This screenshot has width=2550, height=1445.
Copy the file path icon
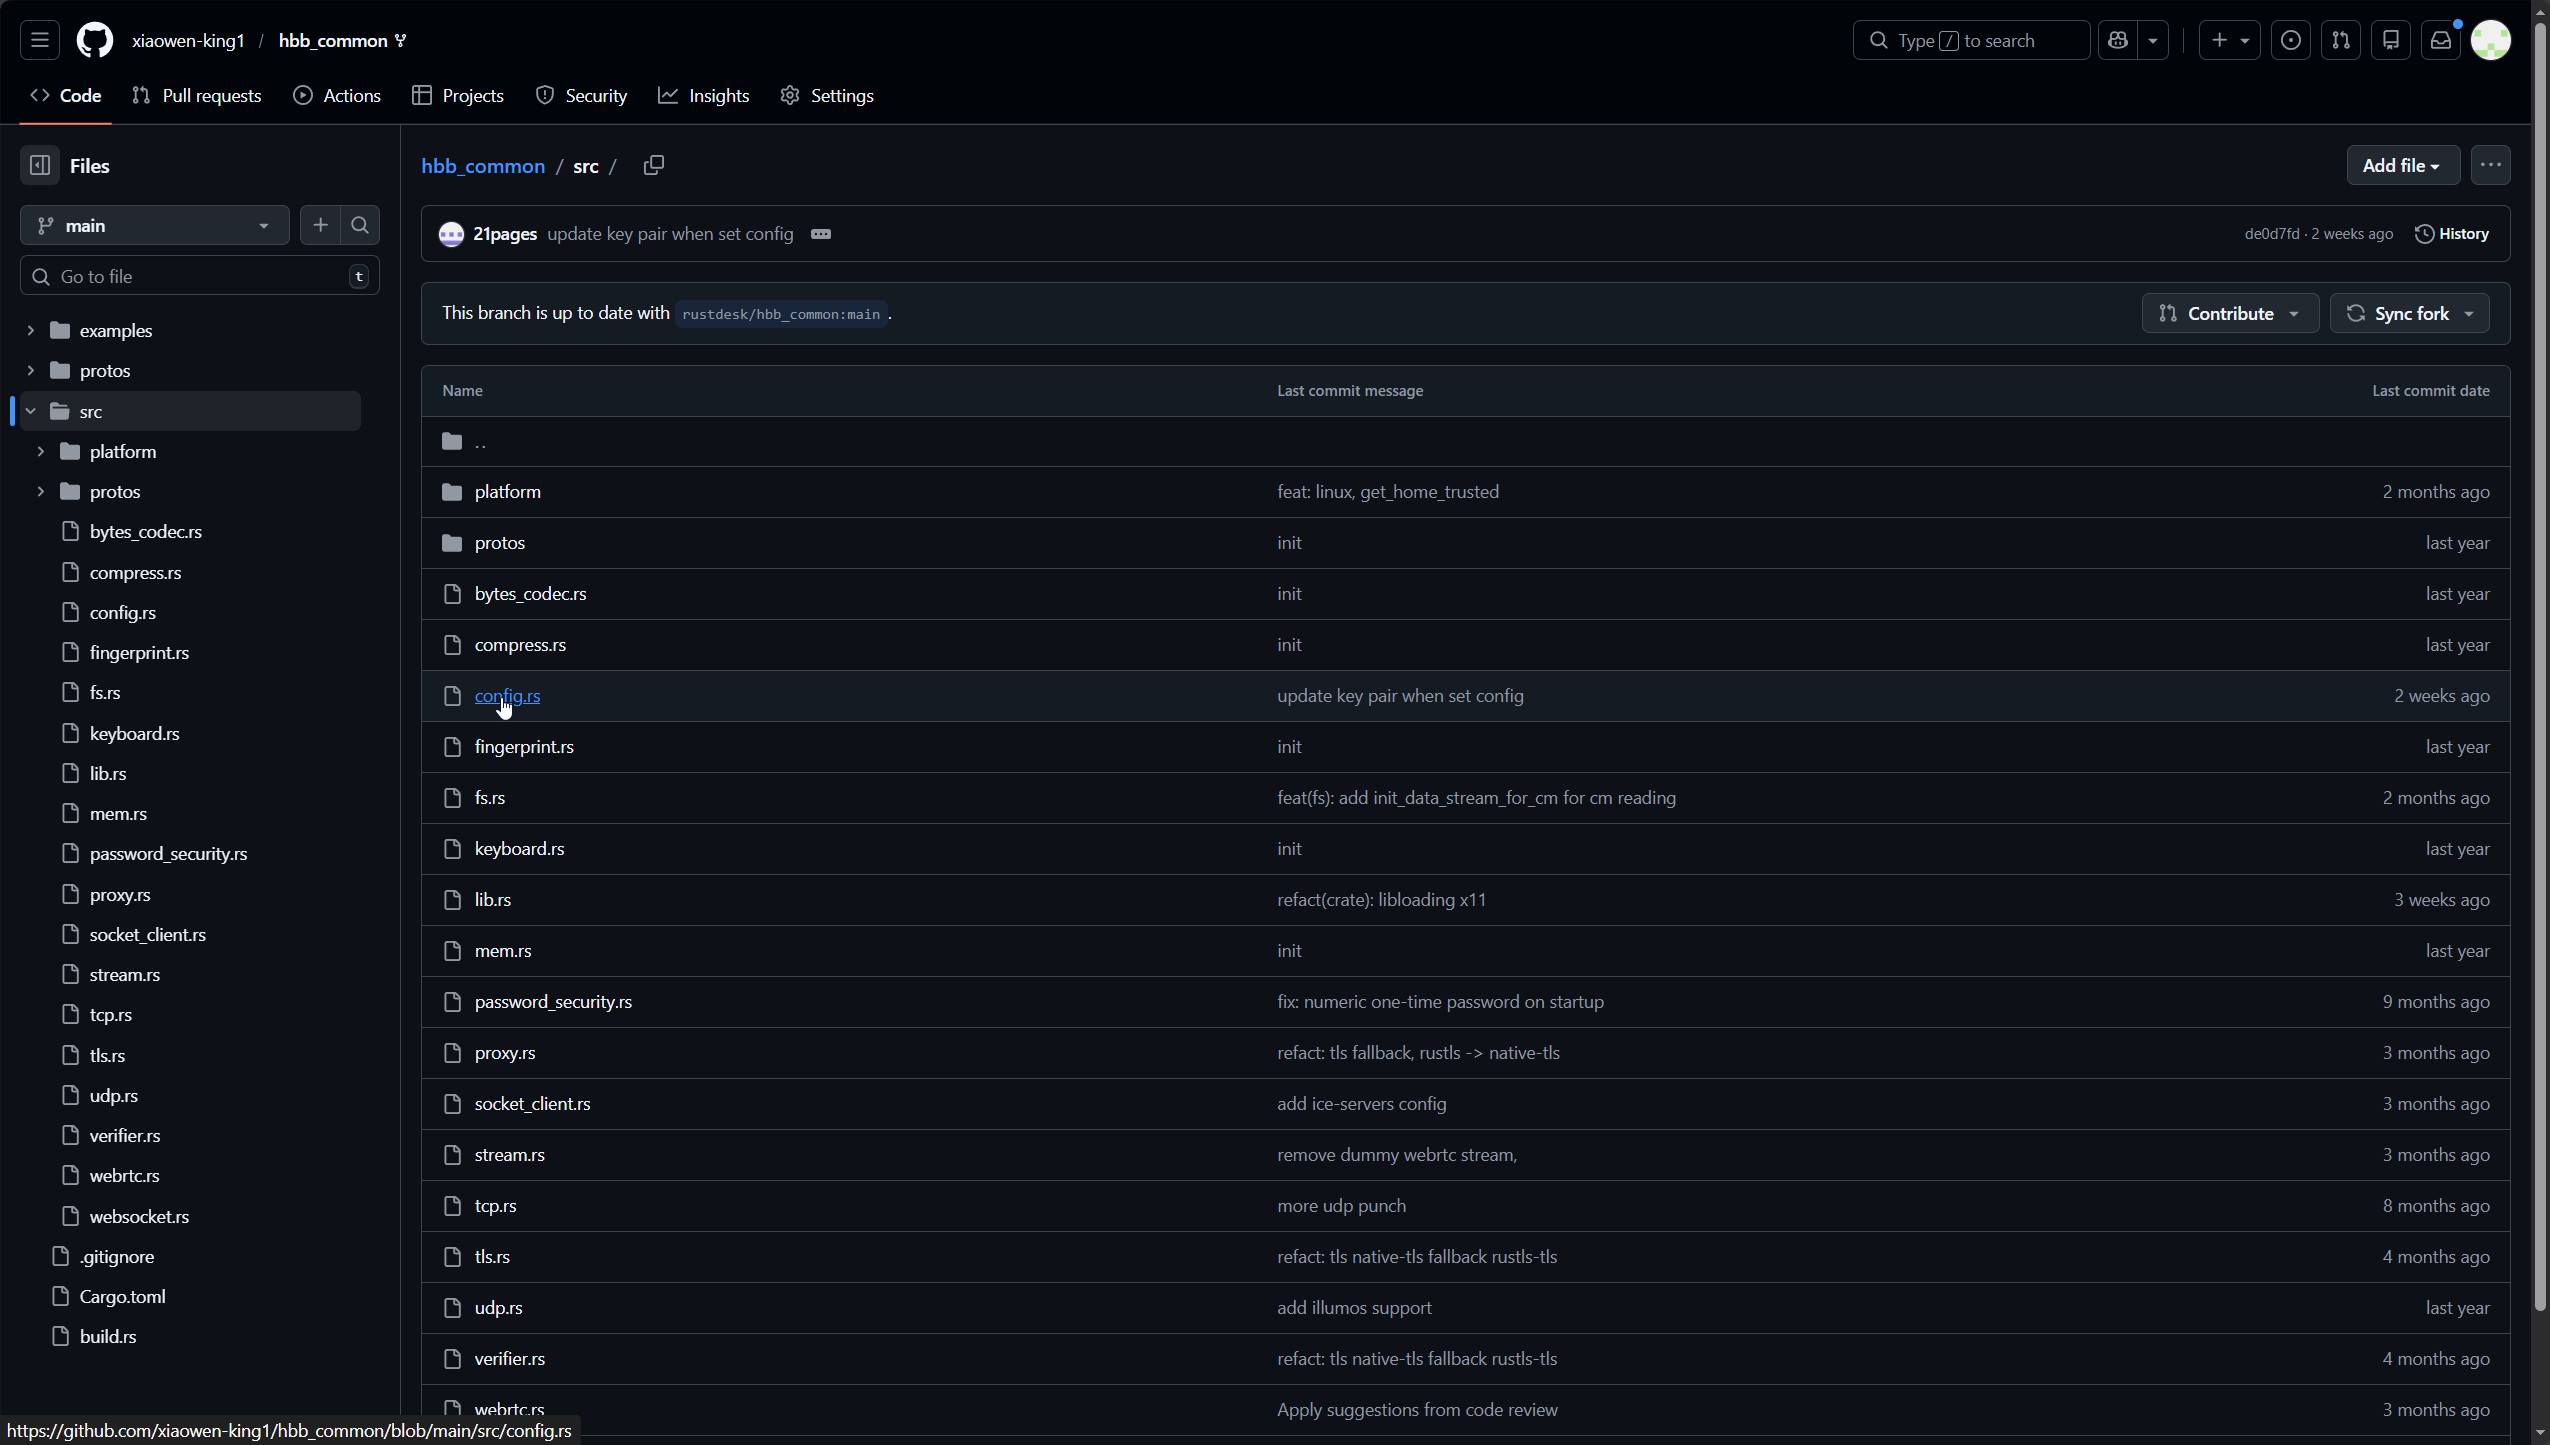click(653, 165)
